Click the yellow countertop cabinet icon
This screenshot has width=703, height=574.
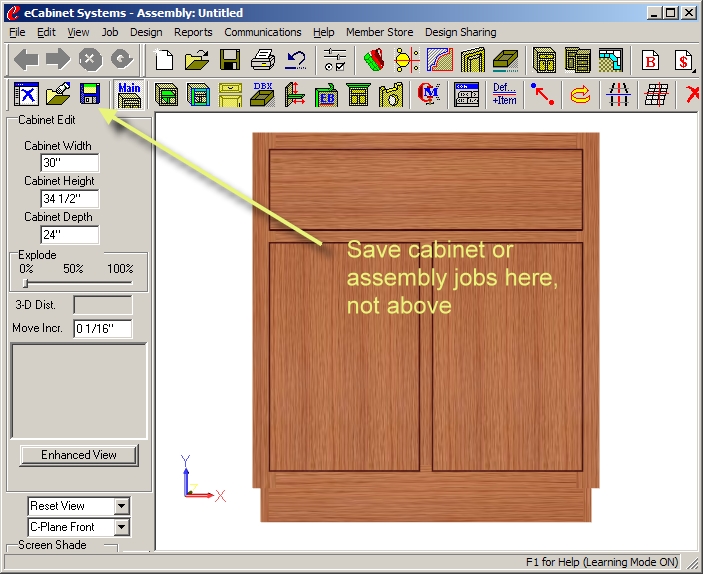point(358,94)
